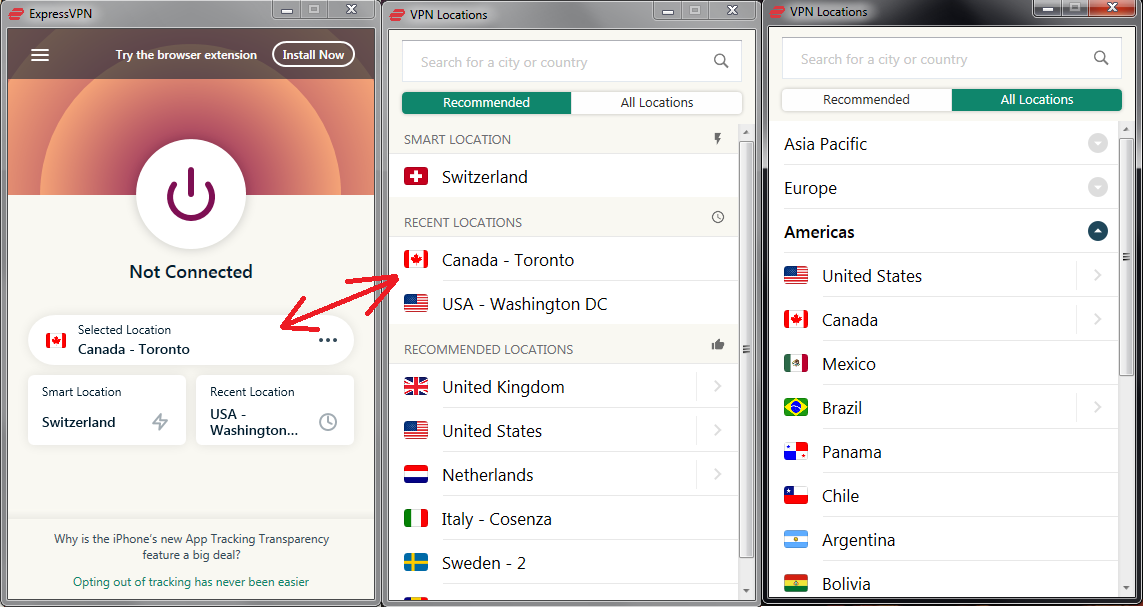Expand the United Kingdom locations chevron
The image size is (1143, 607).
coord(717,386)
